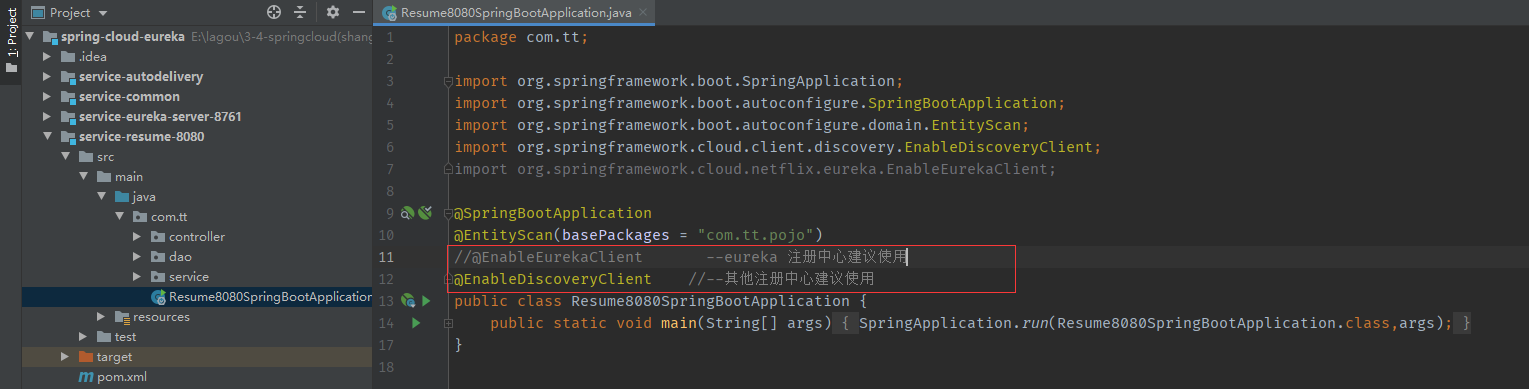Run main method from line 14 gutter arrow
1529x389 pixels.
click(416, 322)
